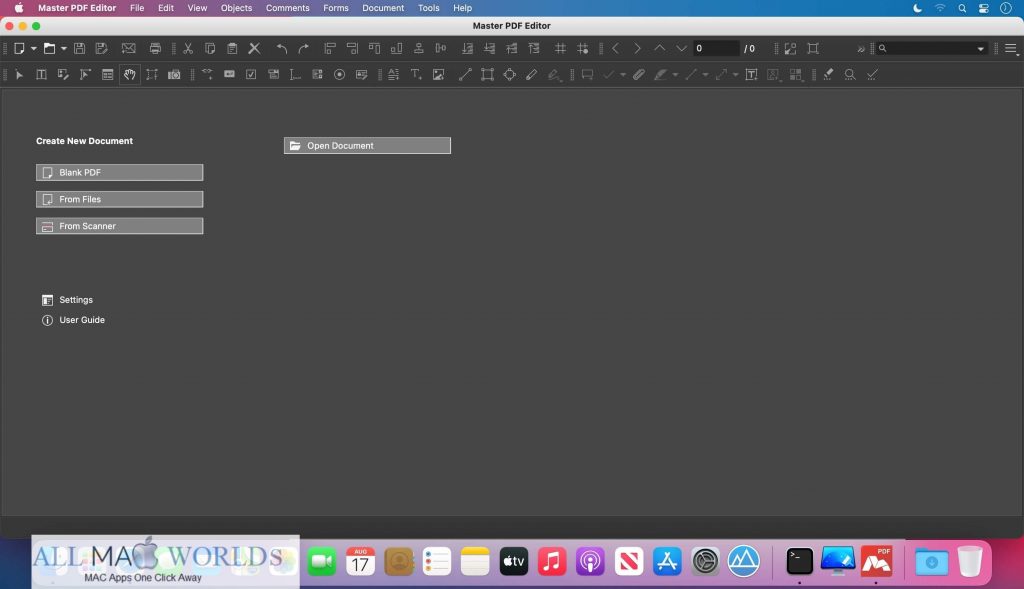1024x589 pixels.
Task: Select the Text box tool
Action: coord(751,74)
